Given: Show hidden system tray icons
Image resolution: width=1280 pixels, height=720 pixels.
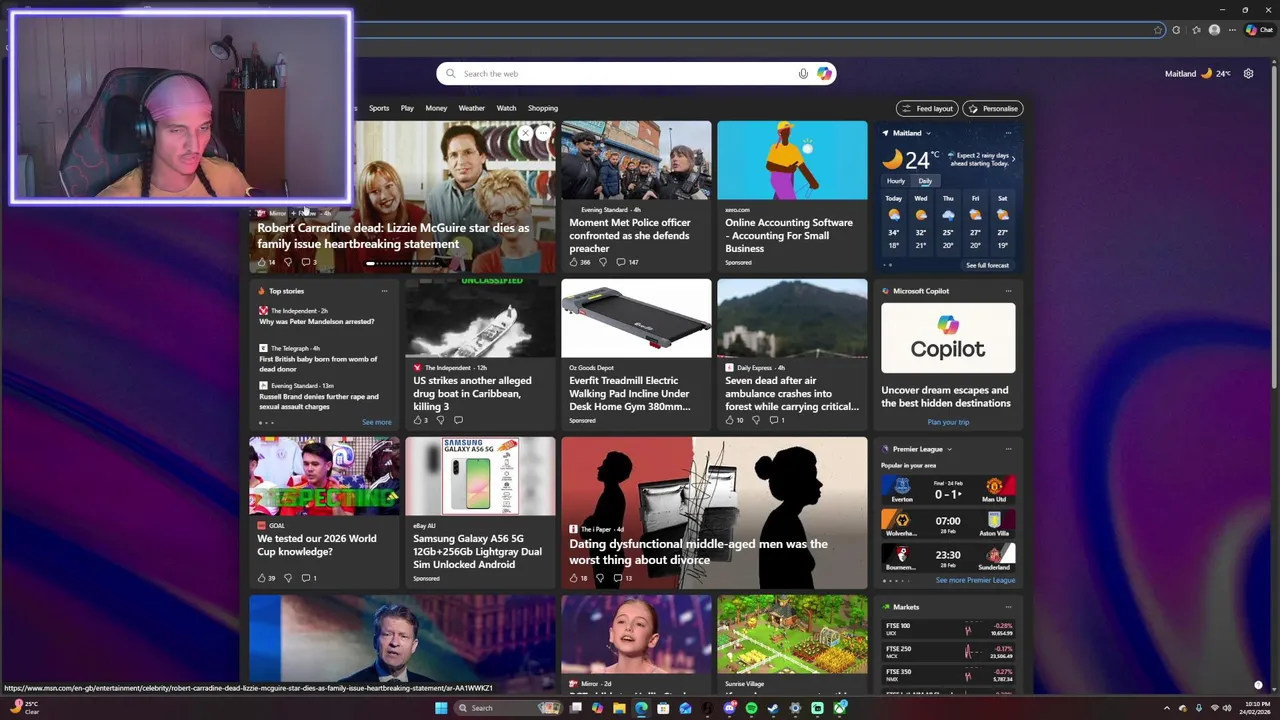Looking at the screenshot, I should (x=1167, y=708).
